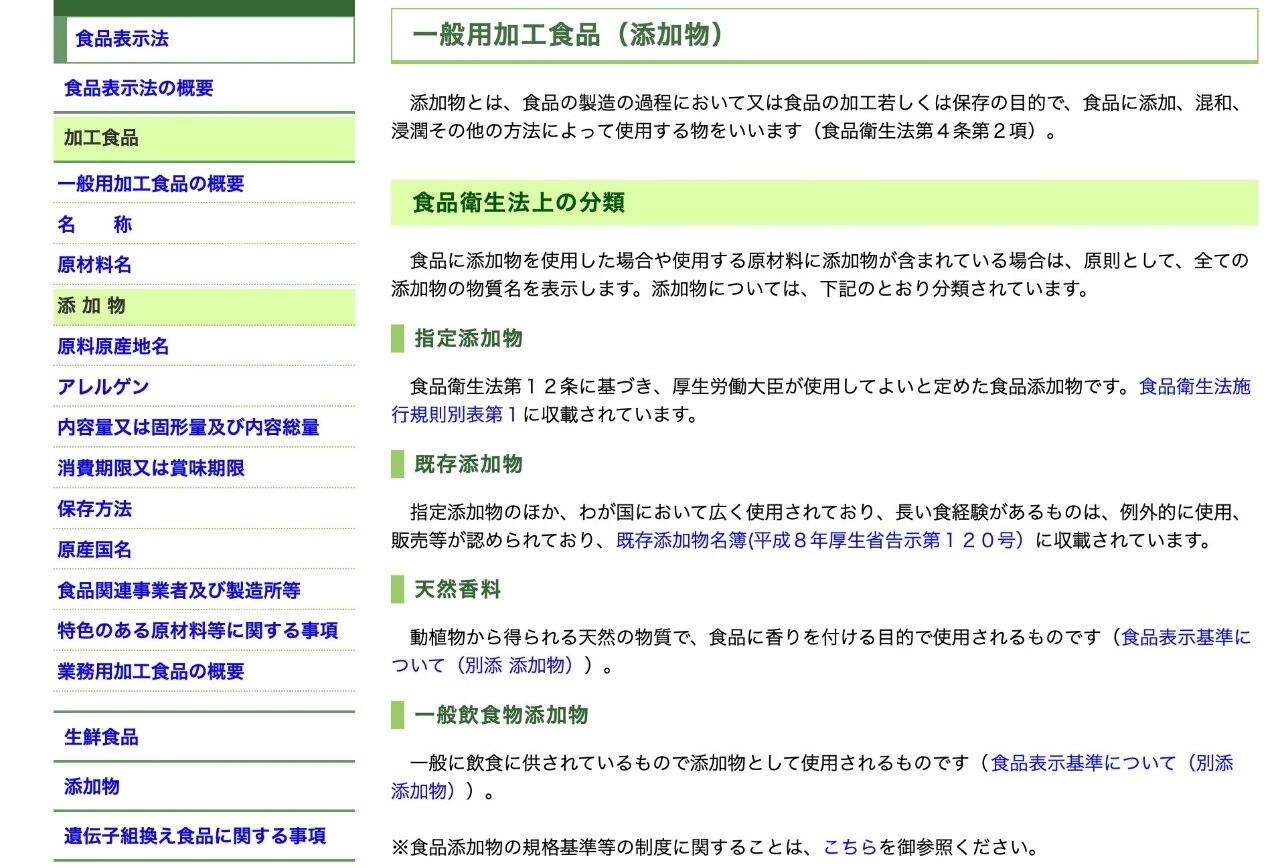
Task: Open 食品関連事業者及び製造所等 link
Action: (x=179, y=590)
